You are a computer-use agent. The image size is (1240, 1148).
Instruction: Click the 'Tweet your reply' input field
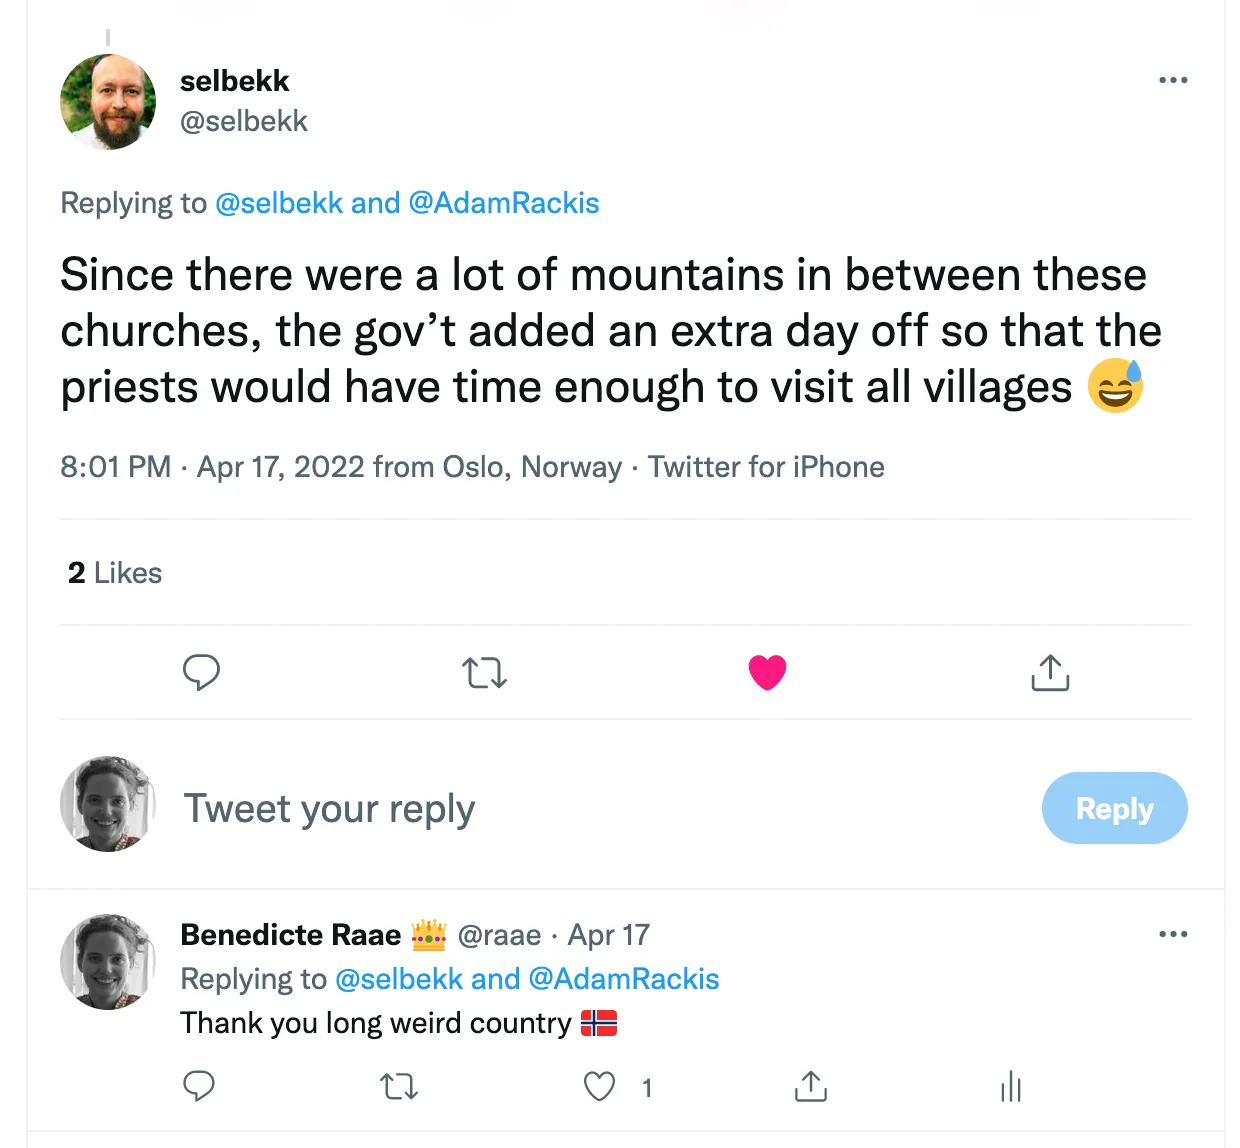329,808
